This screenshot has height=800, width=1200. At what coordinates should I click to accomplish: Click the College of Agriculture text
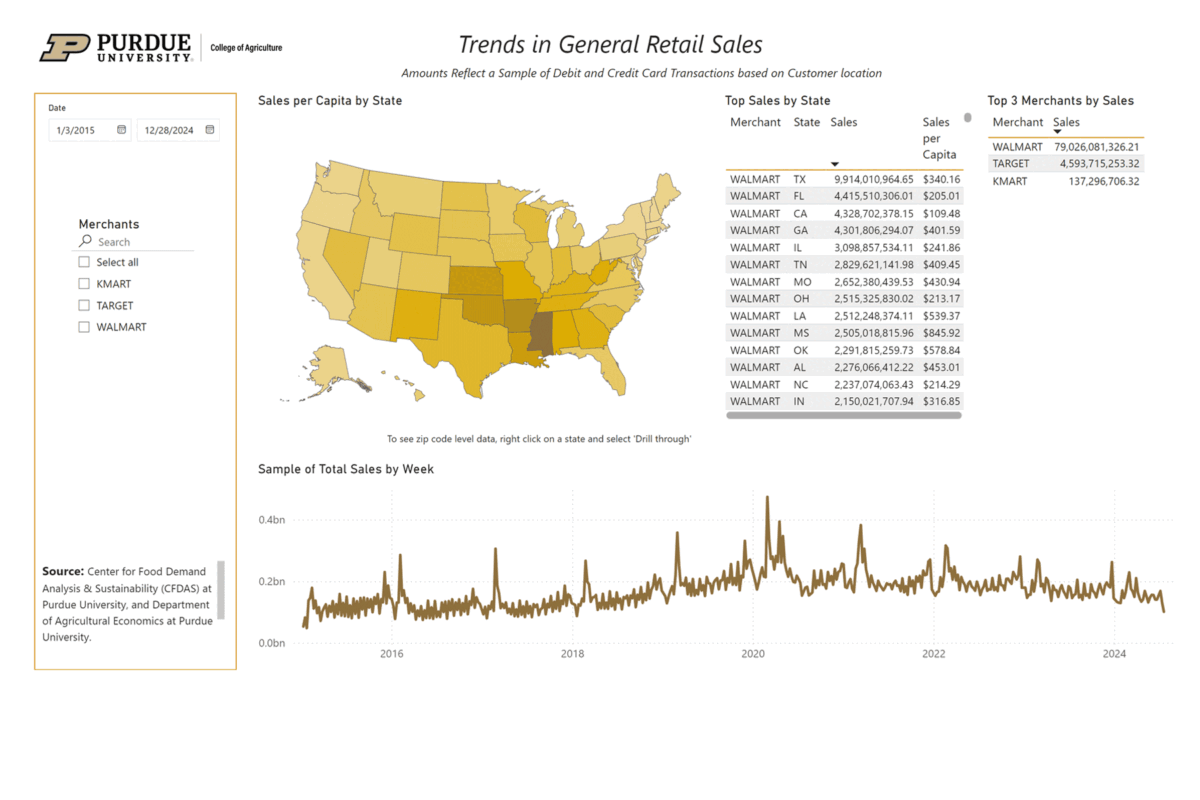(246, 47)
